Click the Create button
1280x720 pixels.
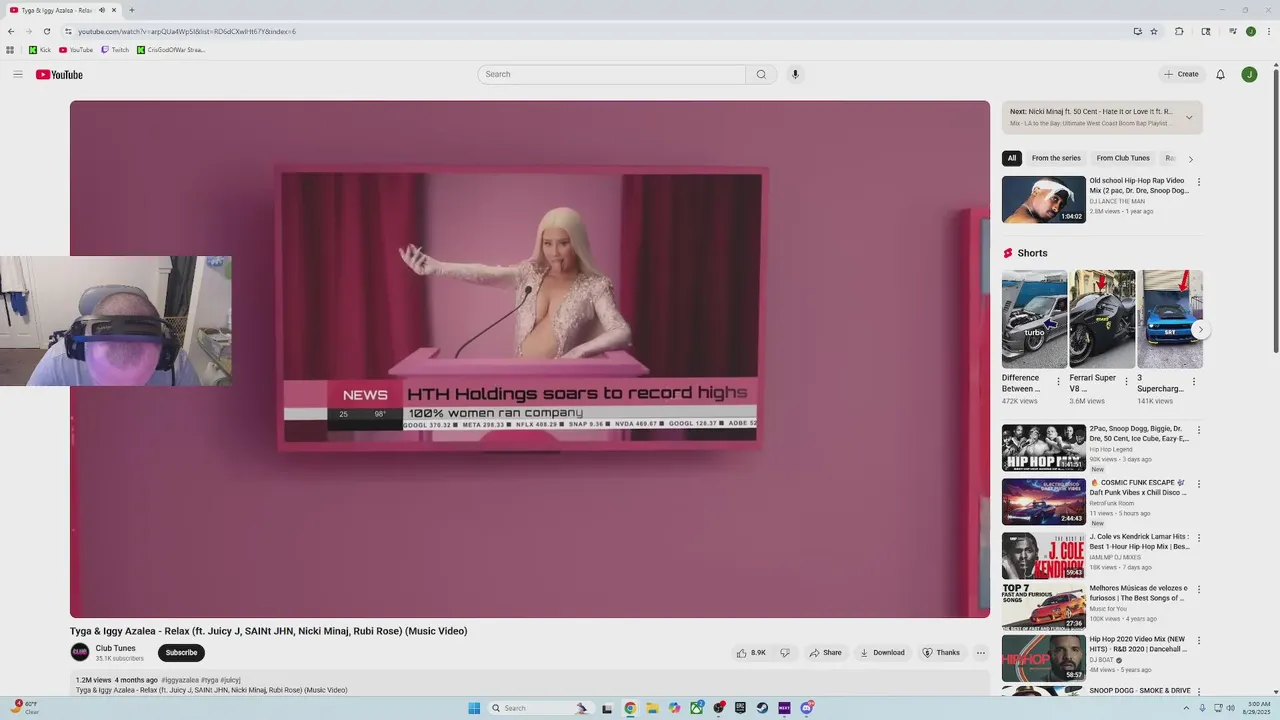click(x=1181, y=74)
